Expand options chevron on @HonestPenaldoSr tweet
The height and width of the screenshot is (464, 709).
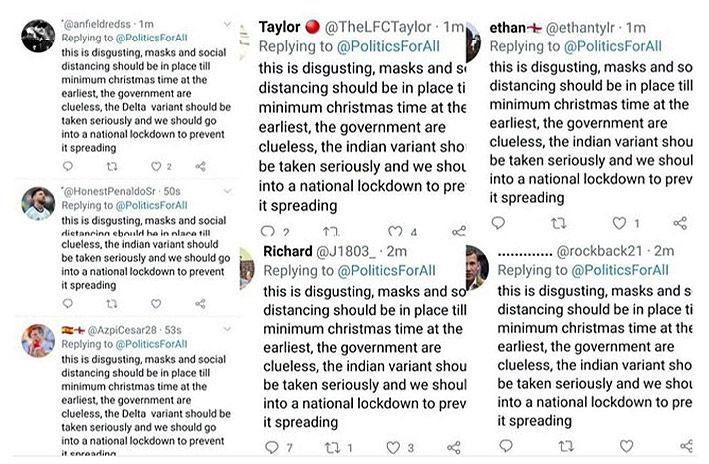[227, 191]
